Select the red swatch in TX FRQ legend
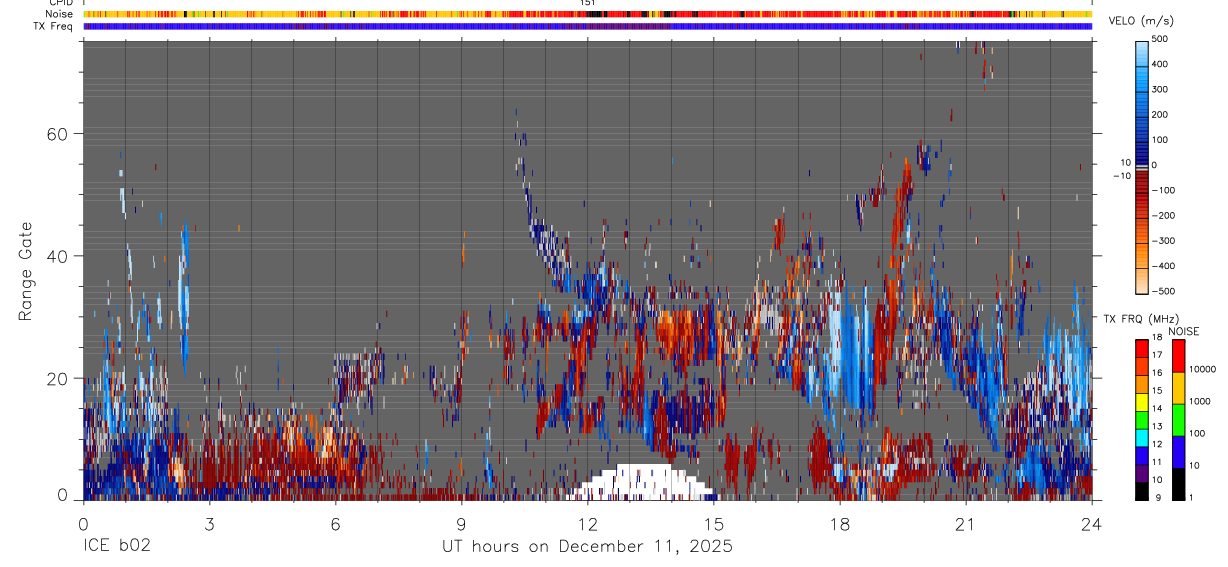1228x567 pixels. [x=1141, y=347]
